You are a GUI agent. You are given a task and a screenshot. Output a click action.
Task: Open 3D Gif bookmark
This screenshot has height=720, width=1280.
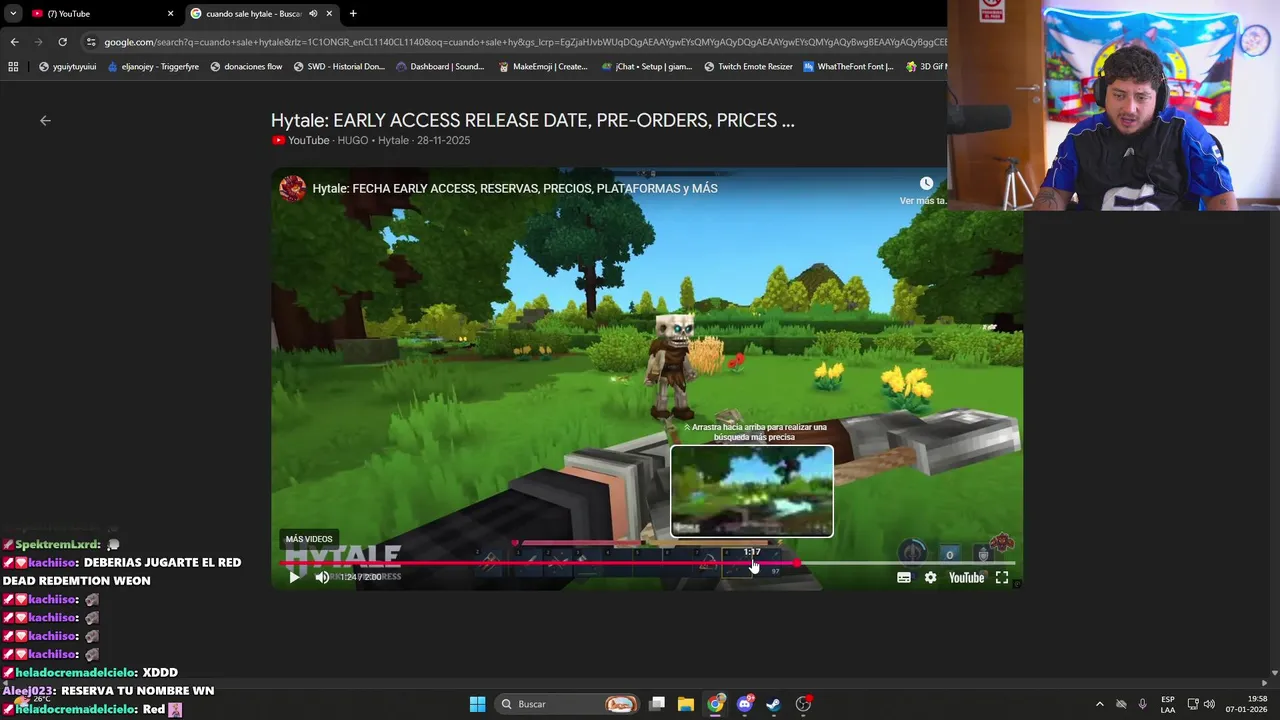tap(925, 67)
